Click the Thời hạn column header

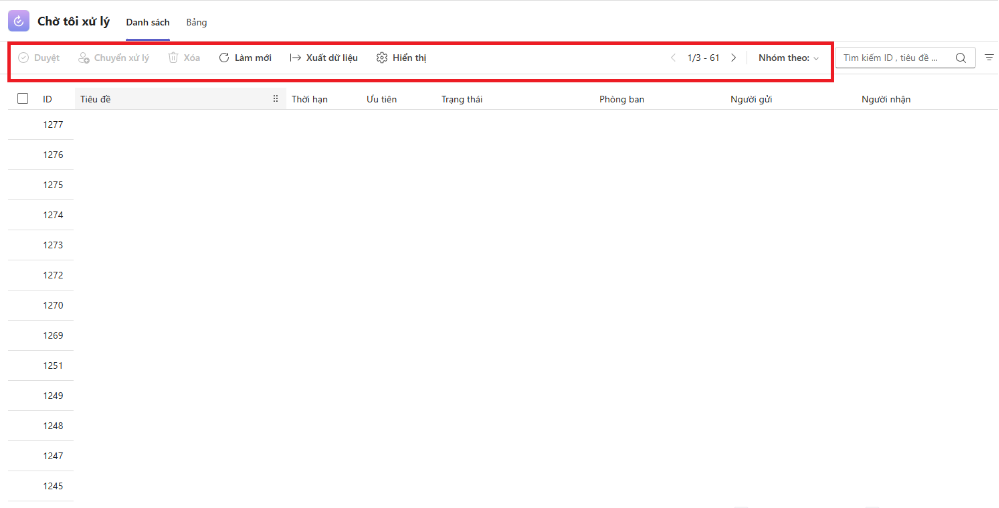(x=309, y=99)
